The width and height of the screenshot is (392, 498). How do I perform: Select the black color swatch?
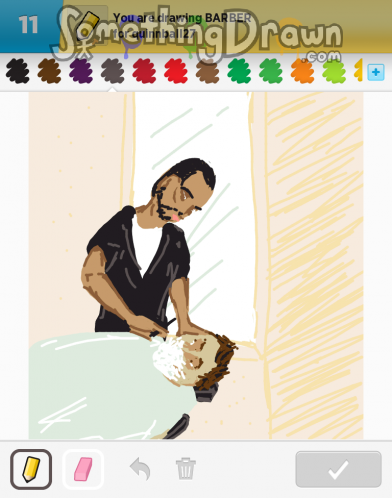tap(18, 71)
